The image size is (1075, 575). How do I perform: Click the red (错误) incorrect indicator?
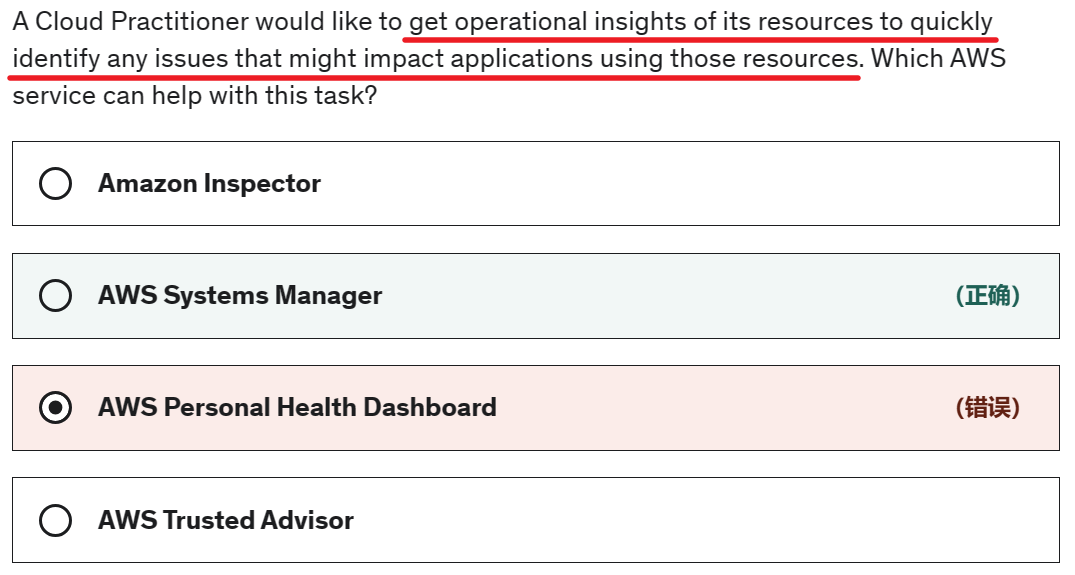coord(987,408)
